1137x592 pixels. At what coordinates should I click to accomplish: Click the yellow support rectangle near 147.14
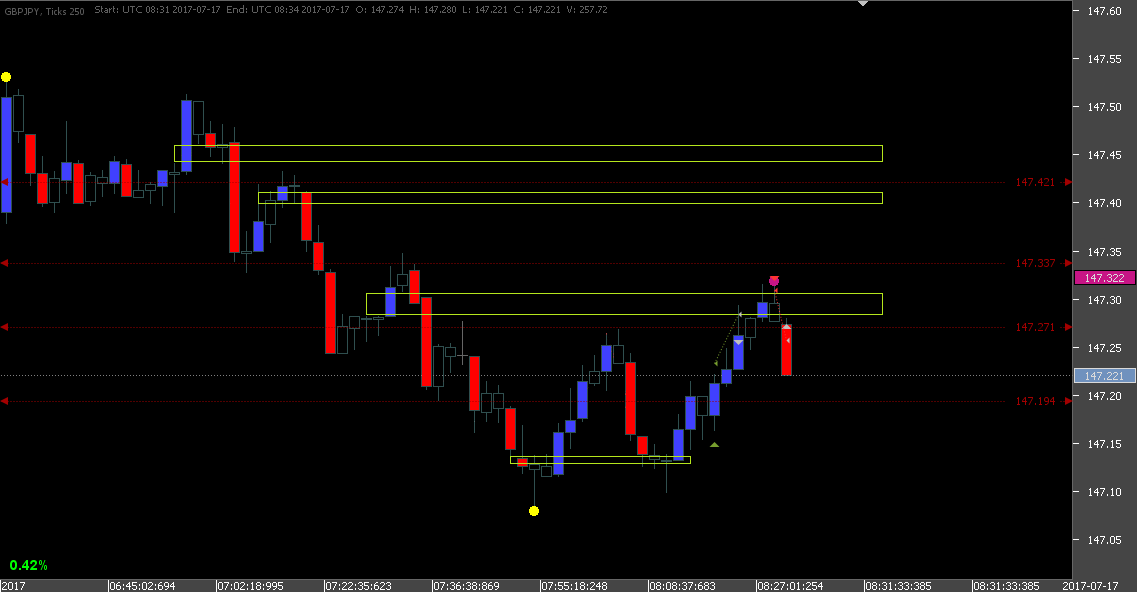[x=600, y=461]
